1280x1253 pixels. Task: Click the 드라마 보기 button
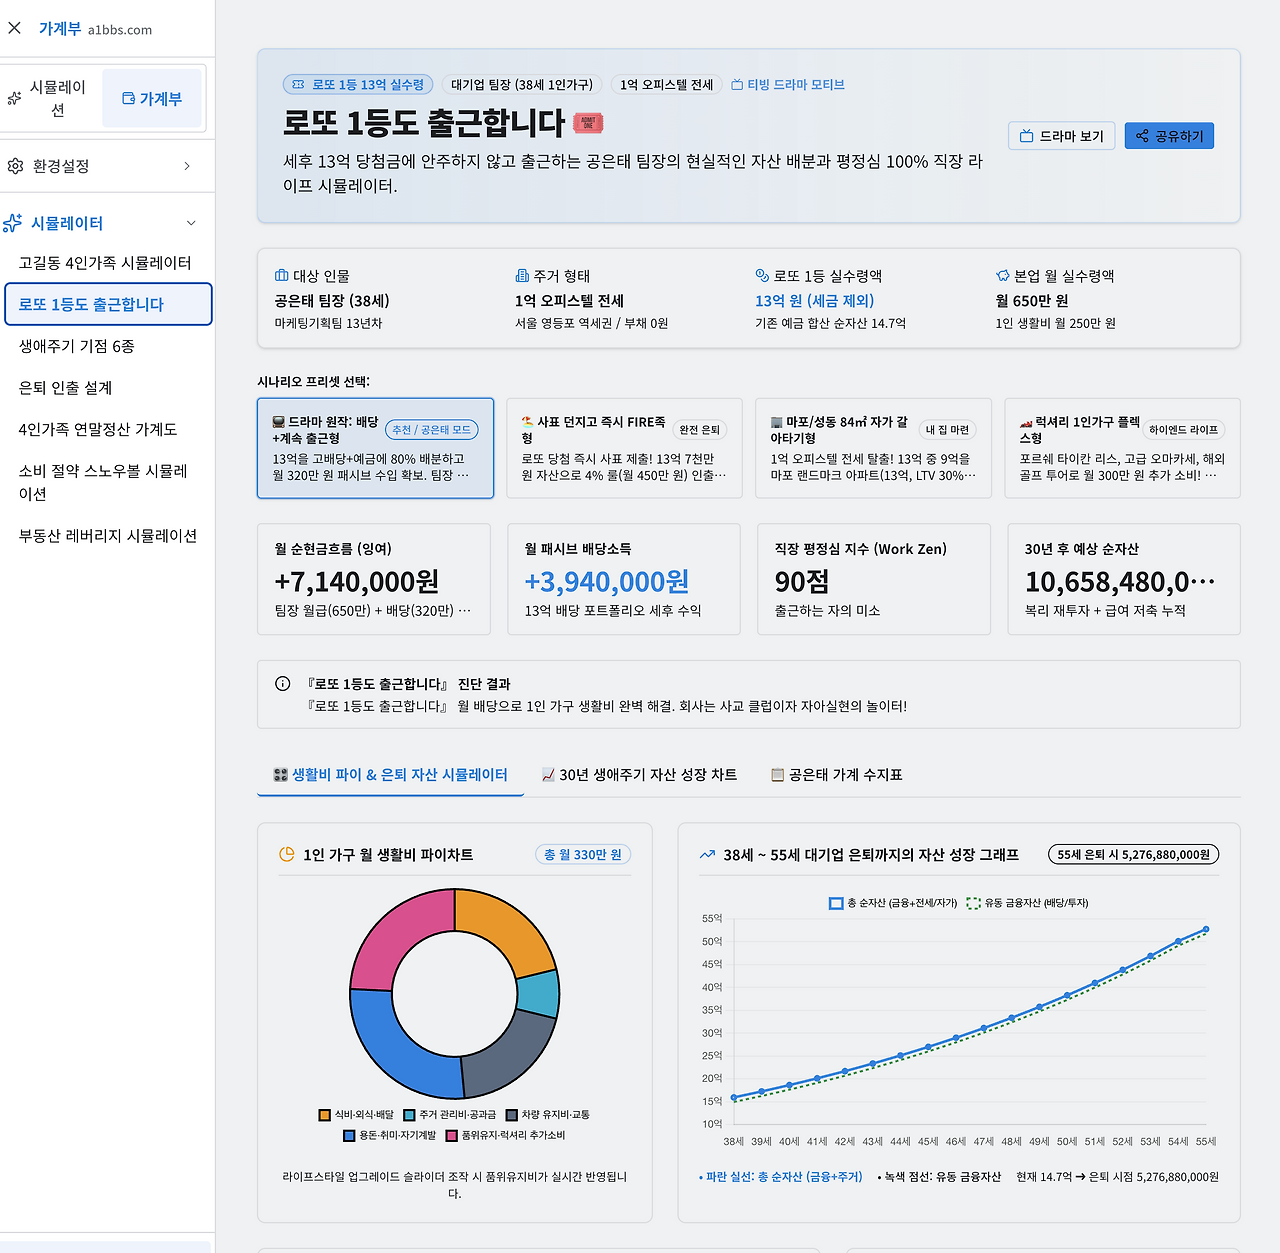(x=1062, y=136)
